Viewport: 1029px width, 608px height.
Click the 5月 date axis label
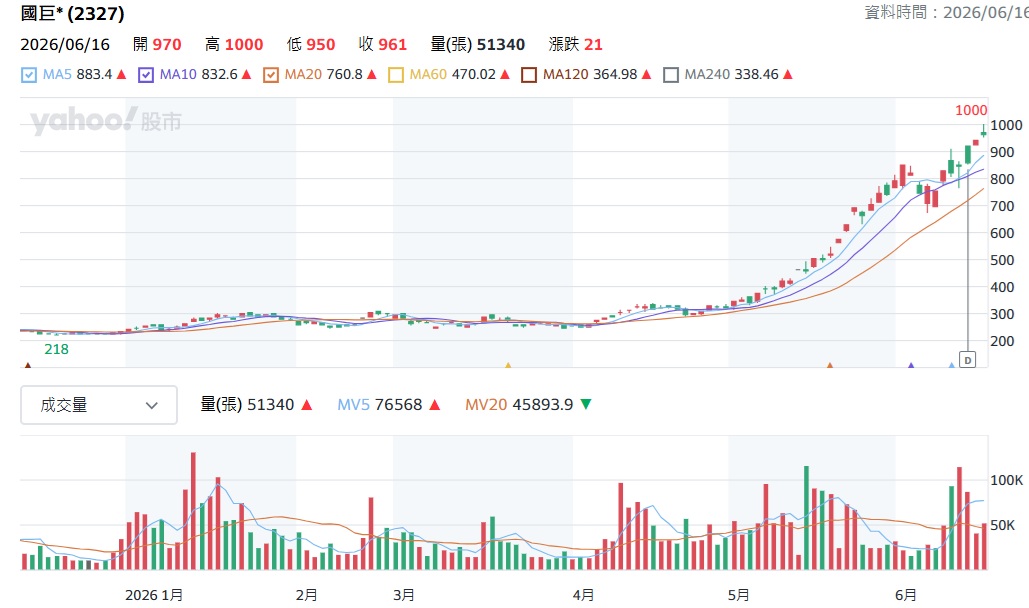tap(739, 596)
